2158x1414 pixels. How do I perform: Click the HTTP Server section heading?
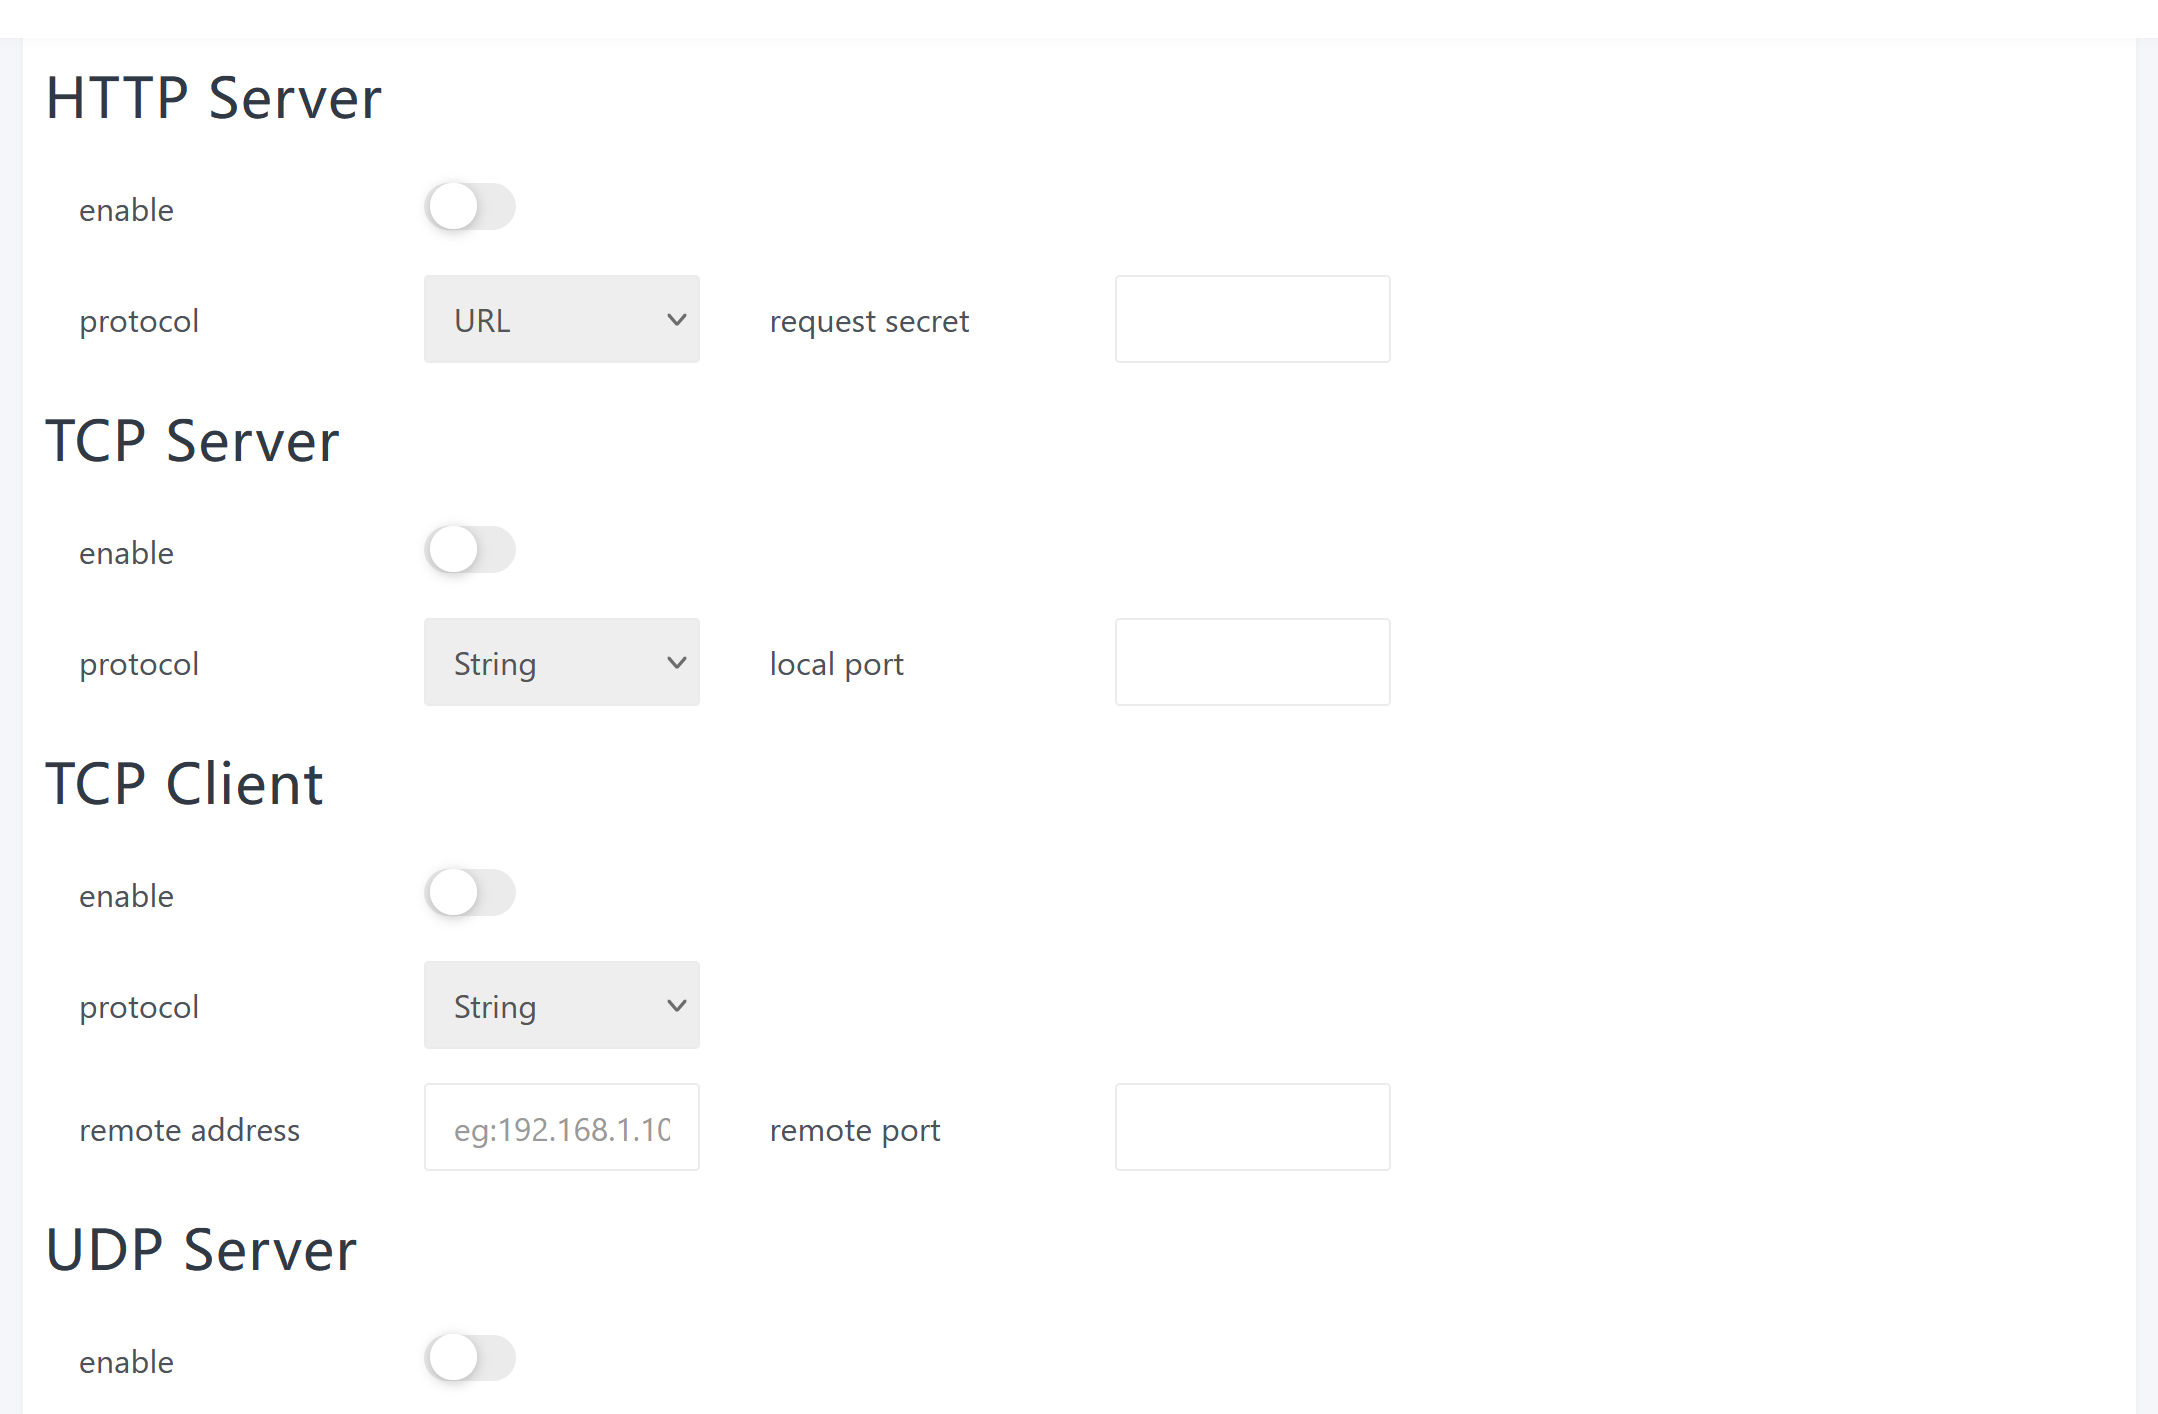pyautogui.click(x=214, y=98)
